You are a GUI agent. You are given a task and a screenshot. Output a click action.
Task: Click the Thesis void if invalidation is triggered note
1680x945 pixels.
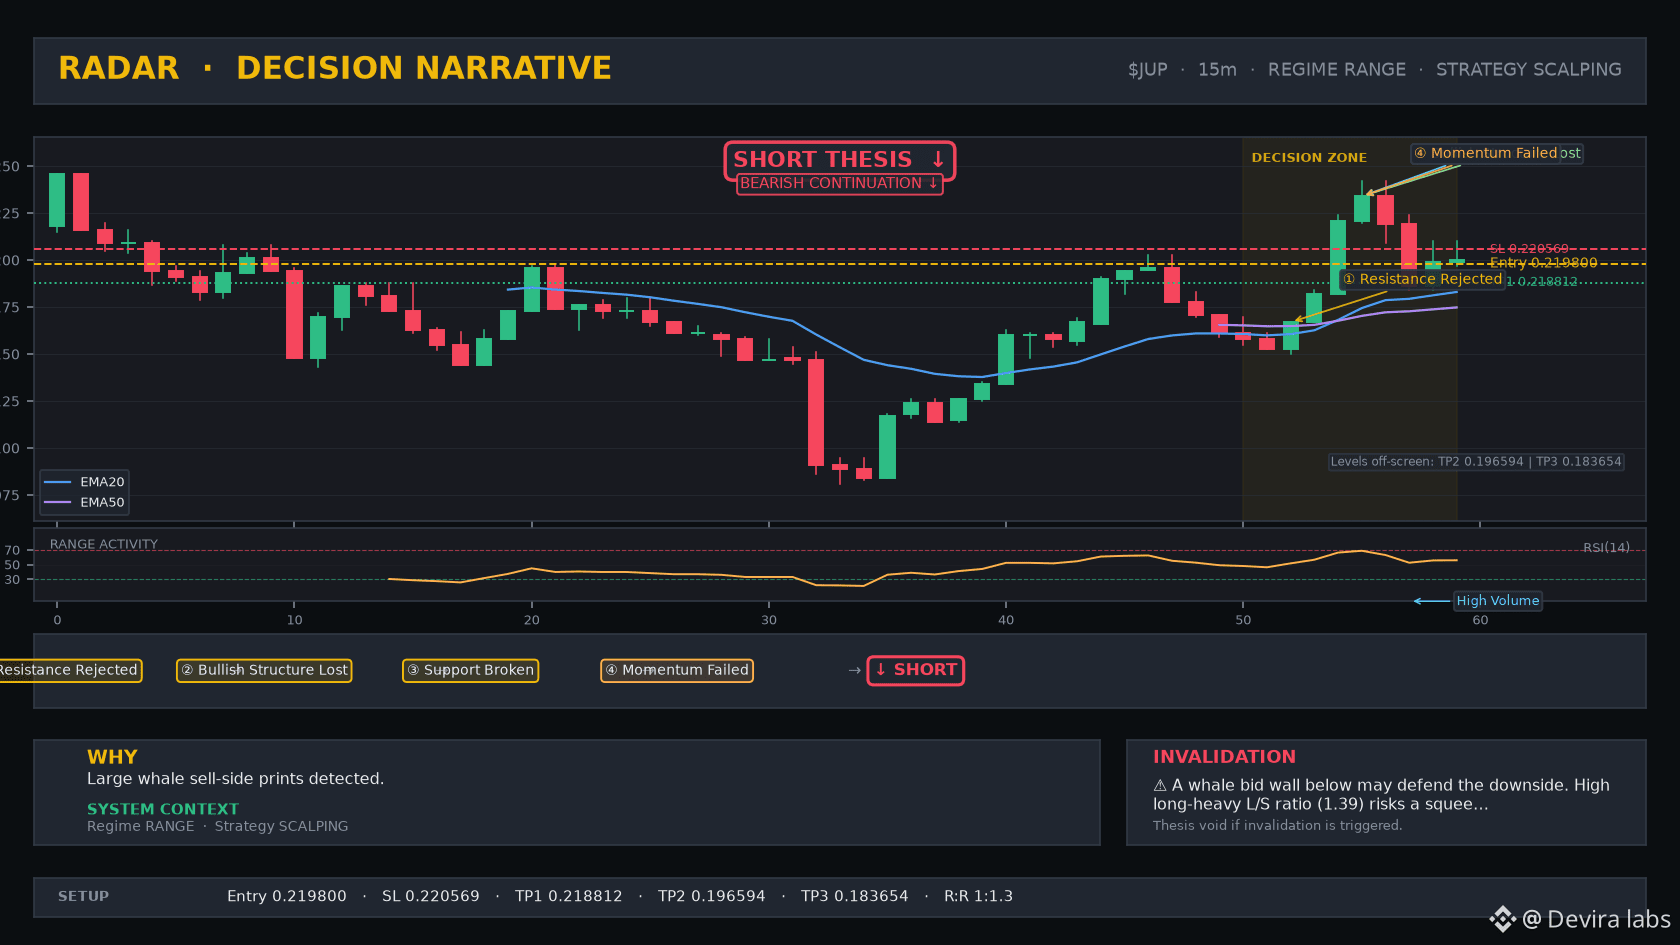pos(1277,826)
